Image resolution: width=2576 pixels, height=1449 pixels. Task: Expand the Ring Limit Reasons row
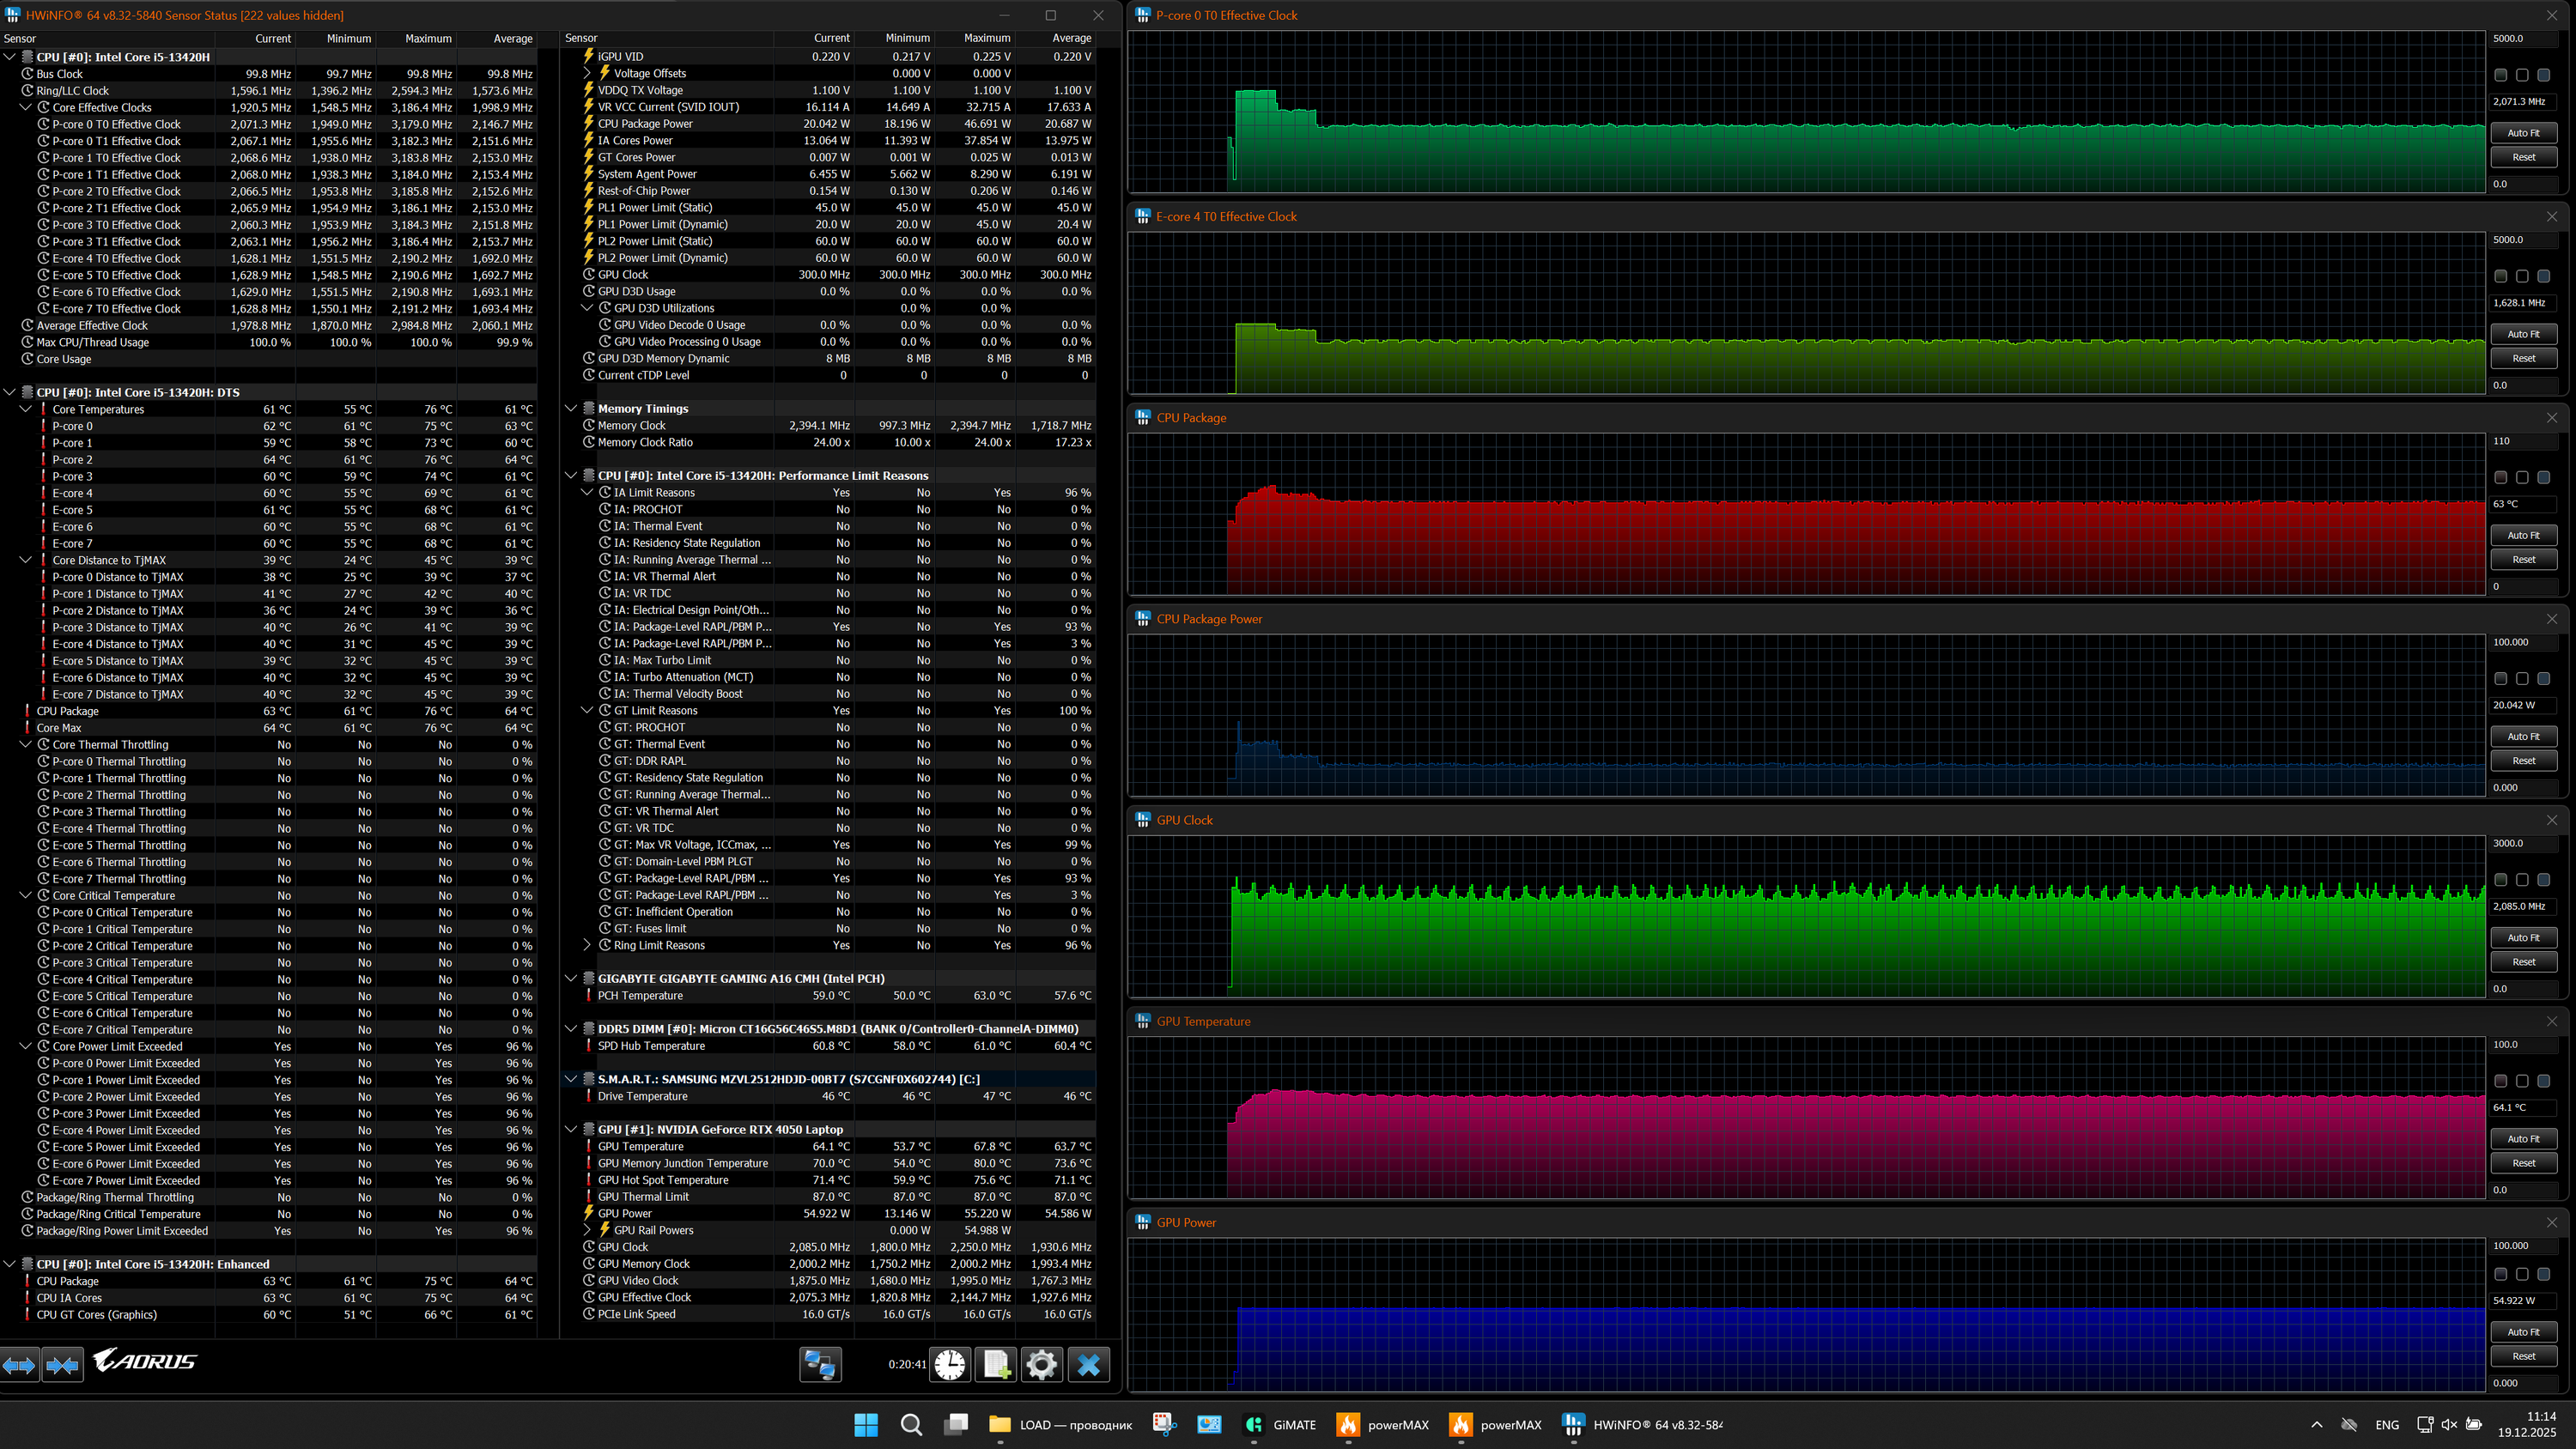click(588, 945)
